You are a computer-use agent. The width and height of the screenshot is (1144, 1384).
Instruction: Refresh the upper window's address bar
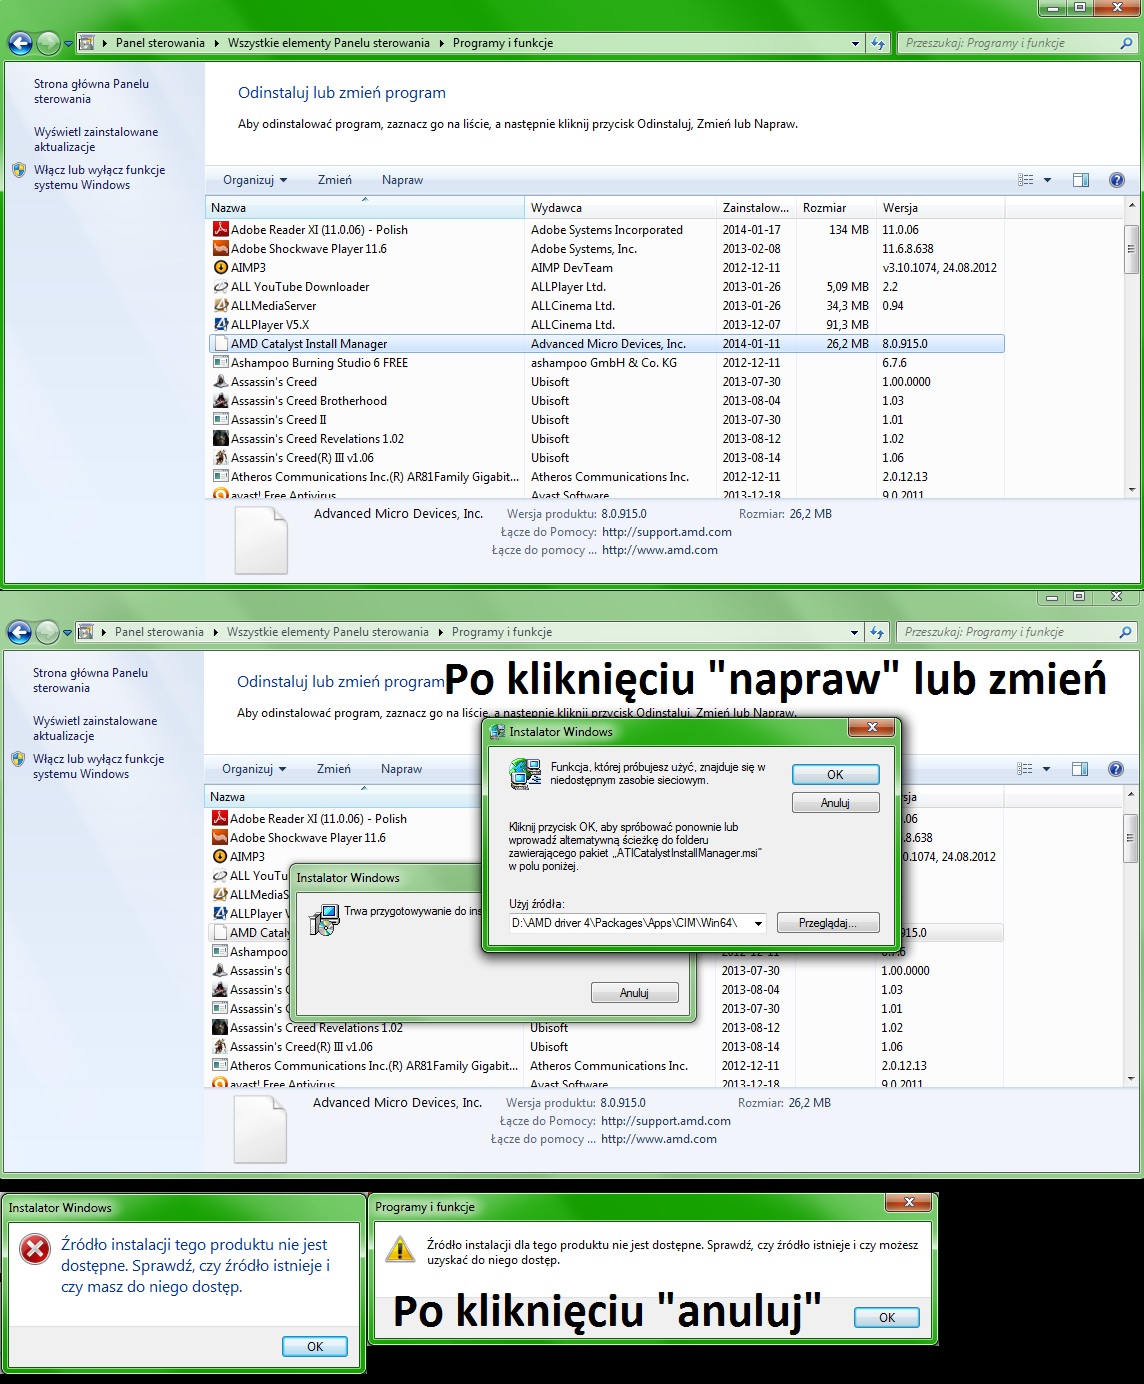(x=878, y=43)
